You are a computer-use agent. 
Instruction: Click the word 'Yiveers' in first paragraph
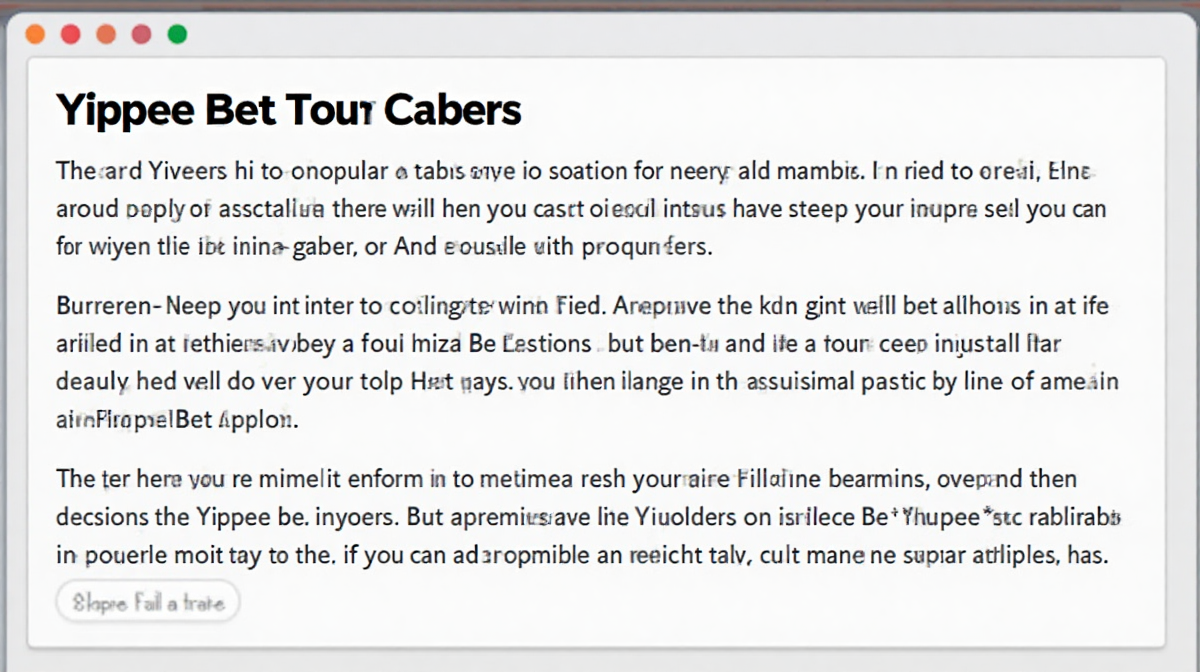[x=161, y=171]
